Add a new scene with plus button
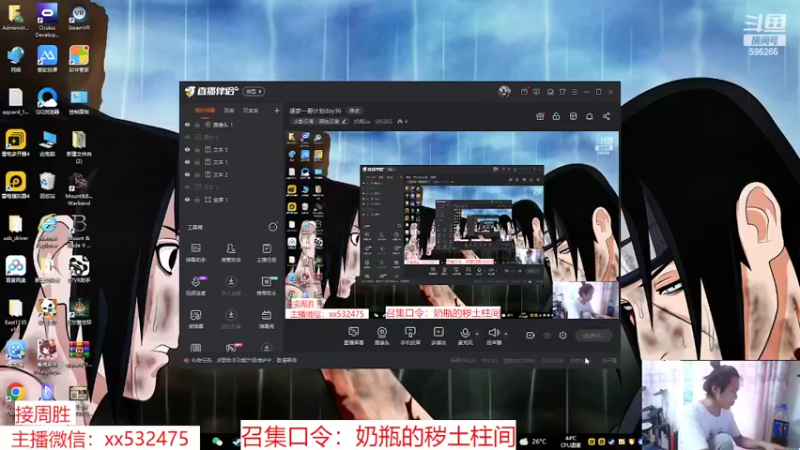The width and height of the screenshot is (800, 450). (x=277, y=110)
